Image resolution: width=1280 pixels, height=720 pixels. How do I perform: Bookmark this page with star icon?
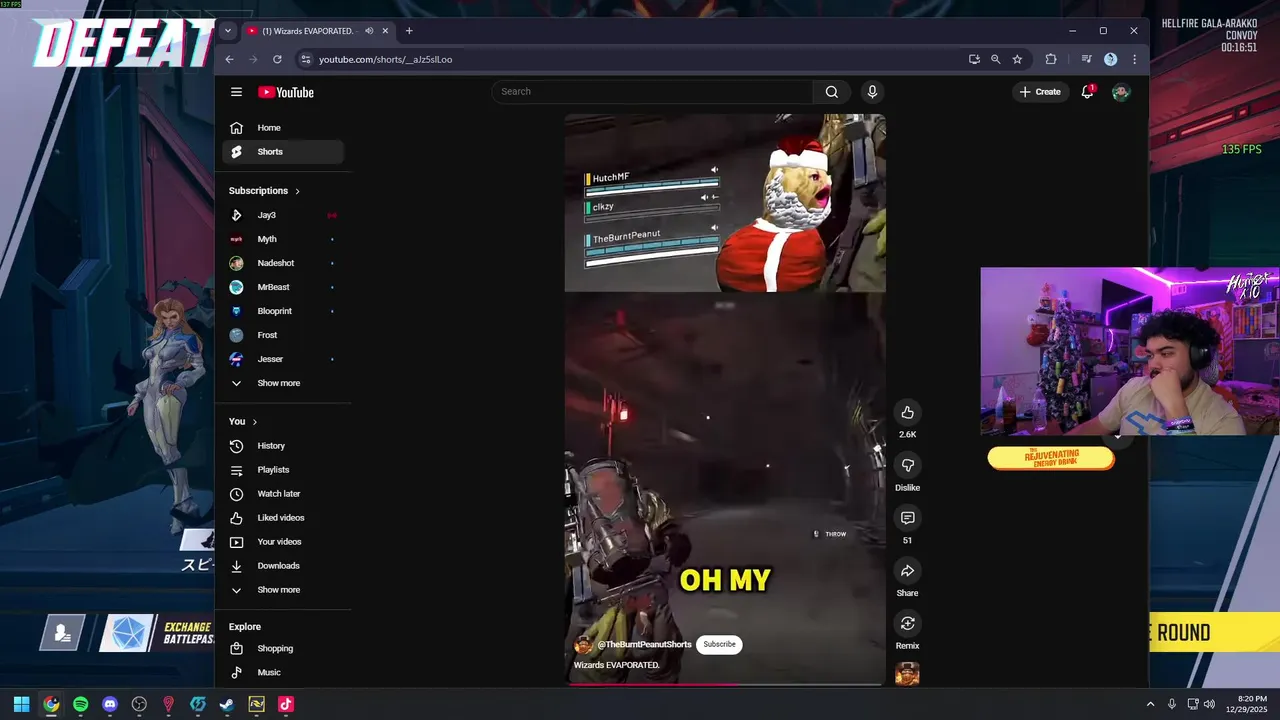click(1017, 59)
